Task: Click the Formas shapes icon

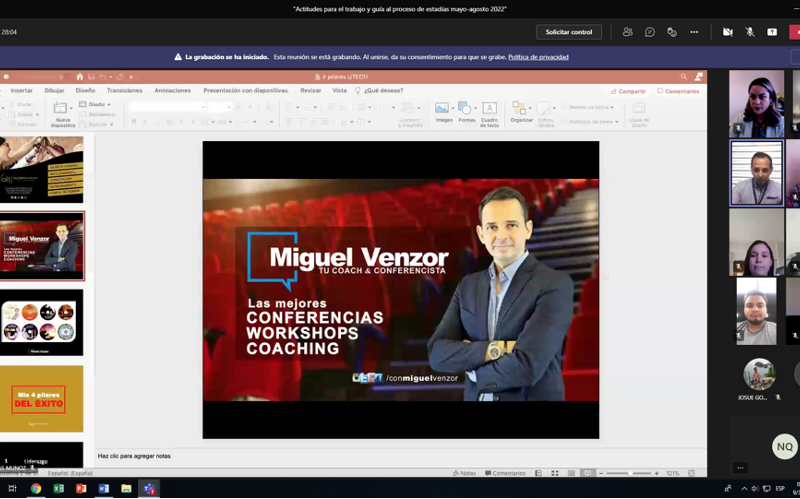Action: pos(464,108)
